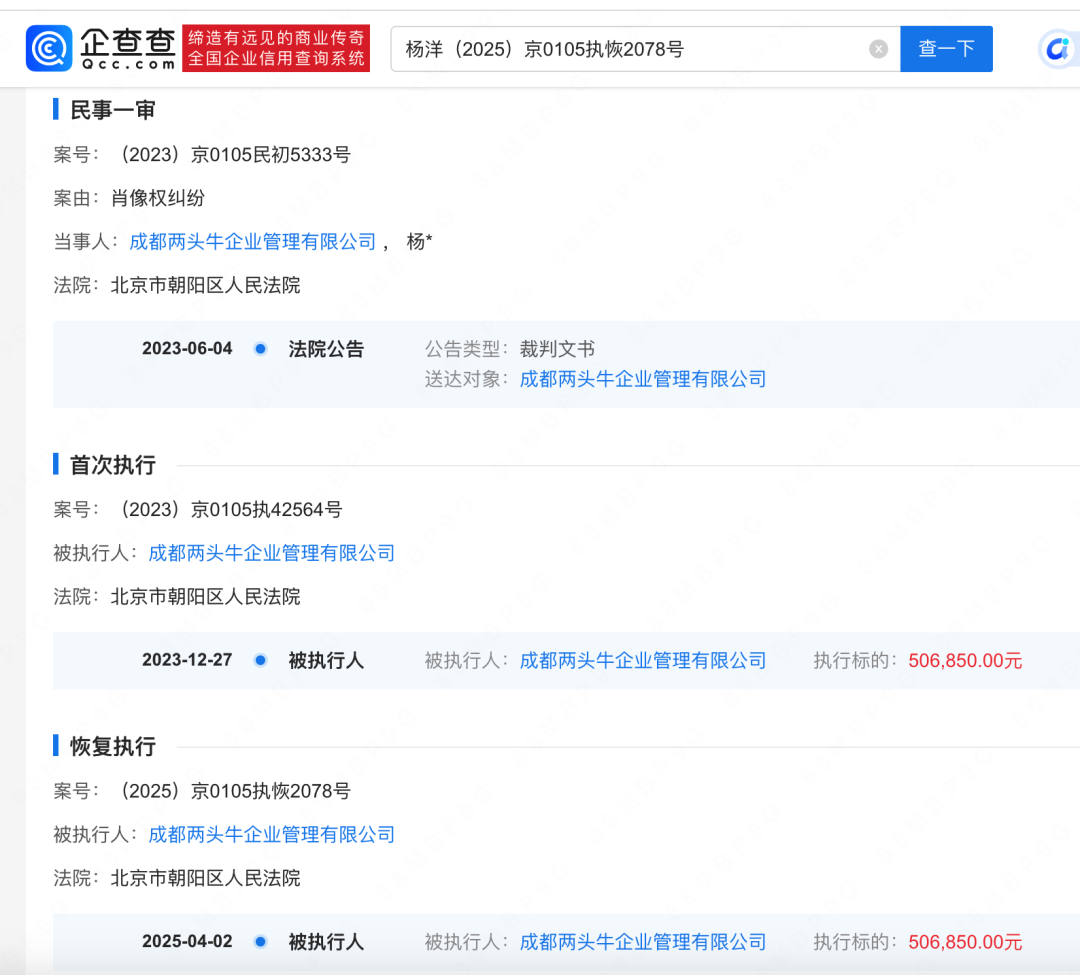Viewport: 1080px width, 975px height.
Task: Open 成都两头牛企业管理有限公司 link under 当事人
Action: tap(251, 241)
